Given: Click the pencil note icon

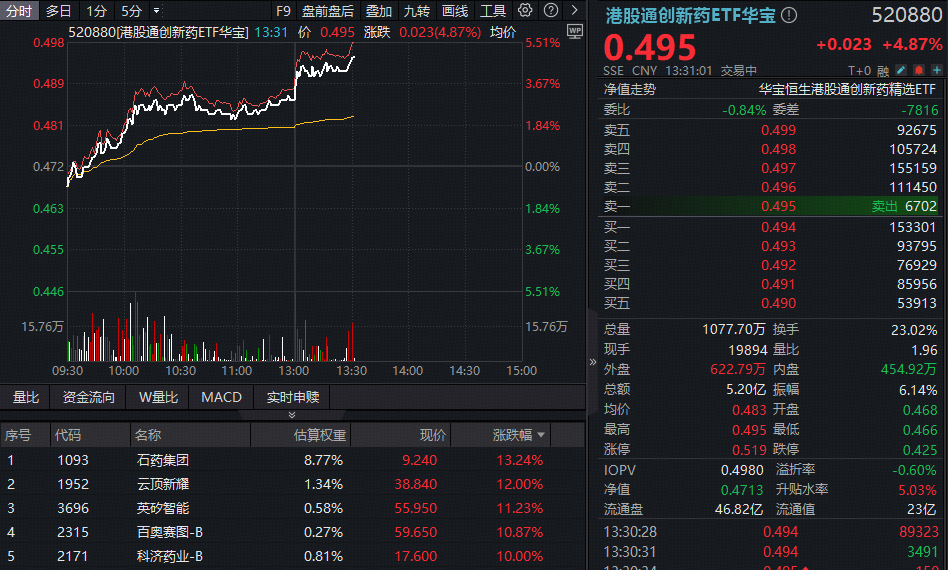Looking at the screenshot, I should (x=900, y=70).
